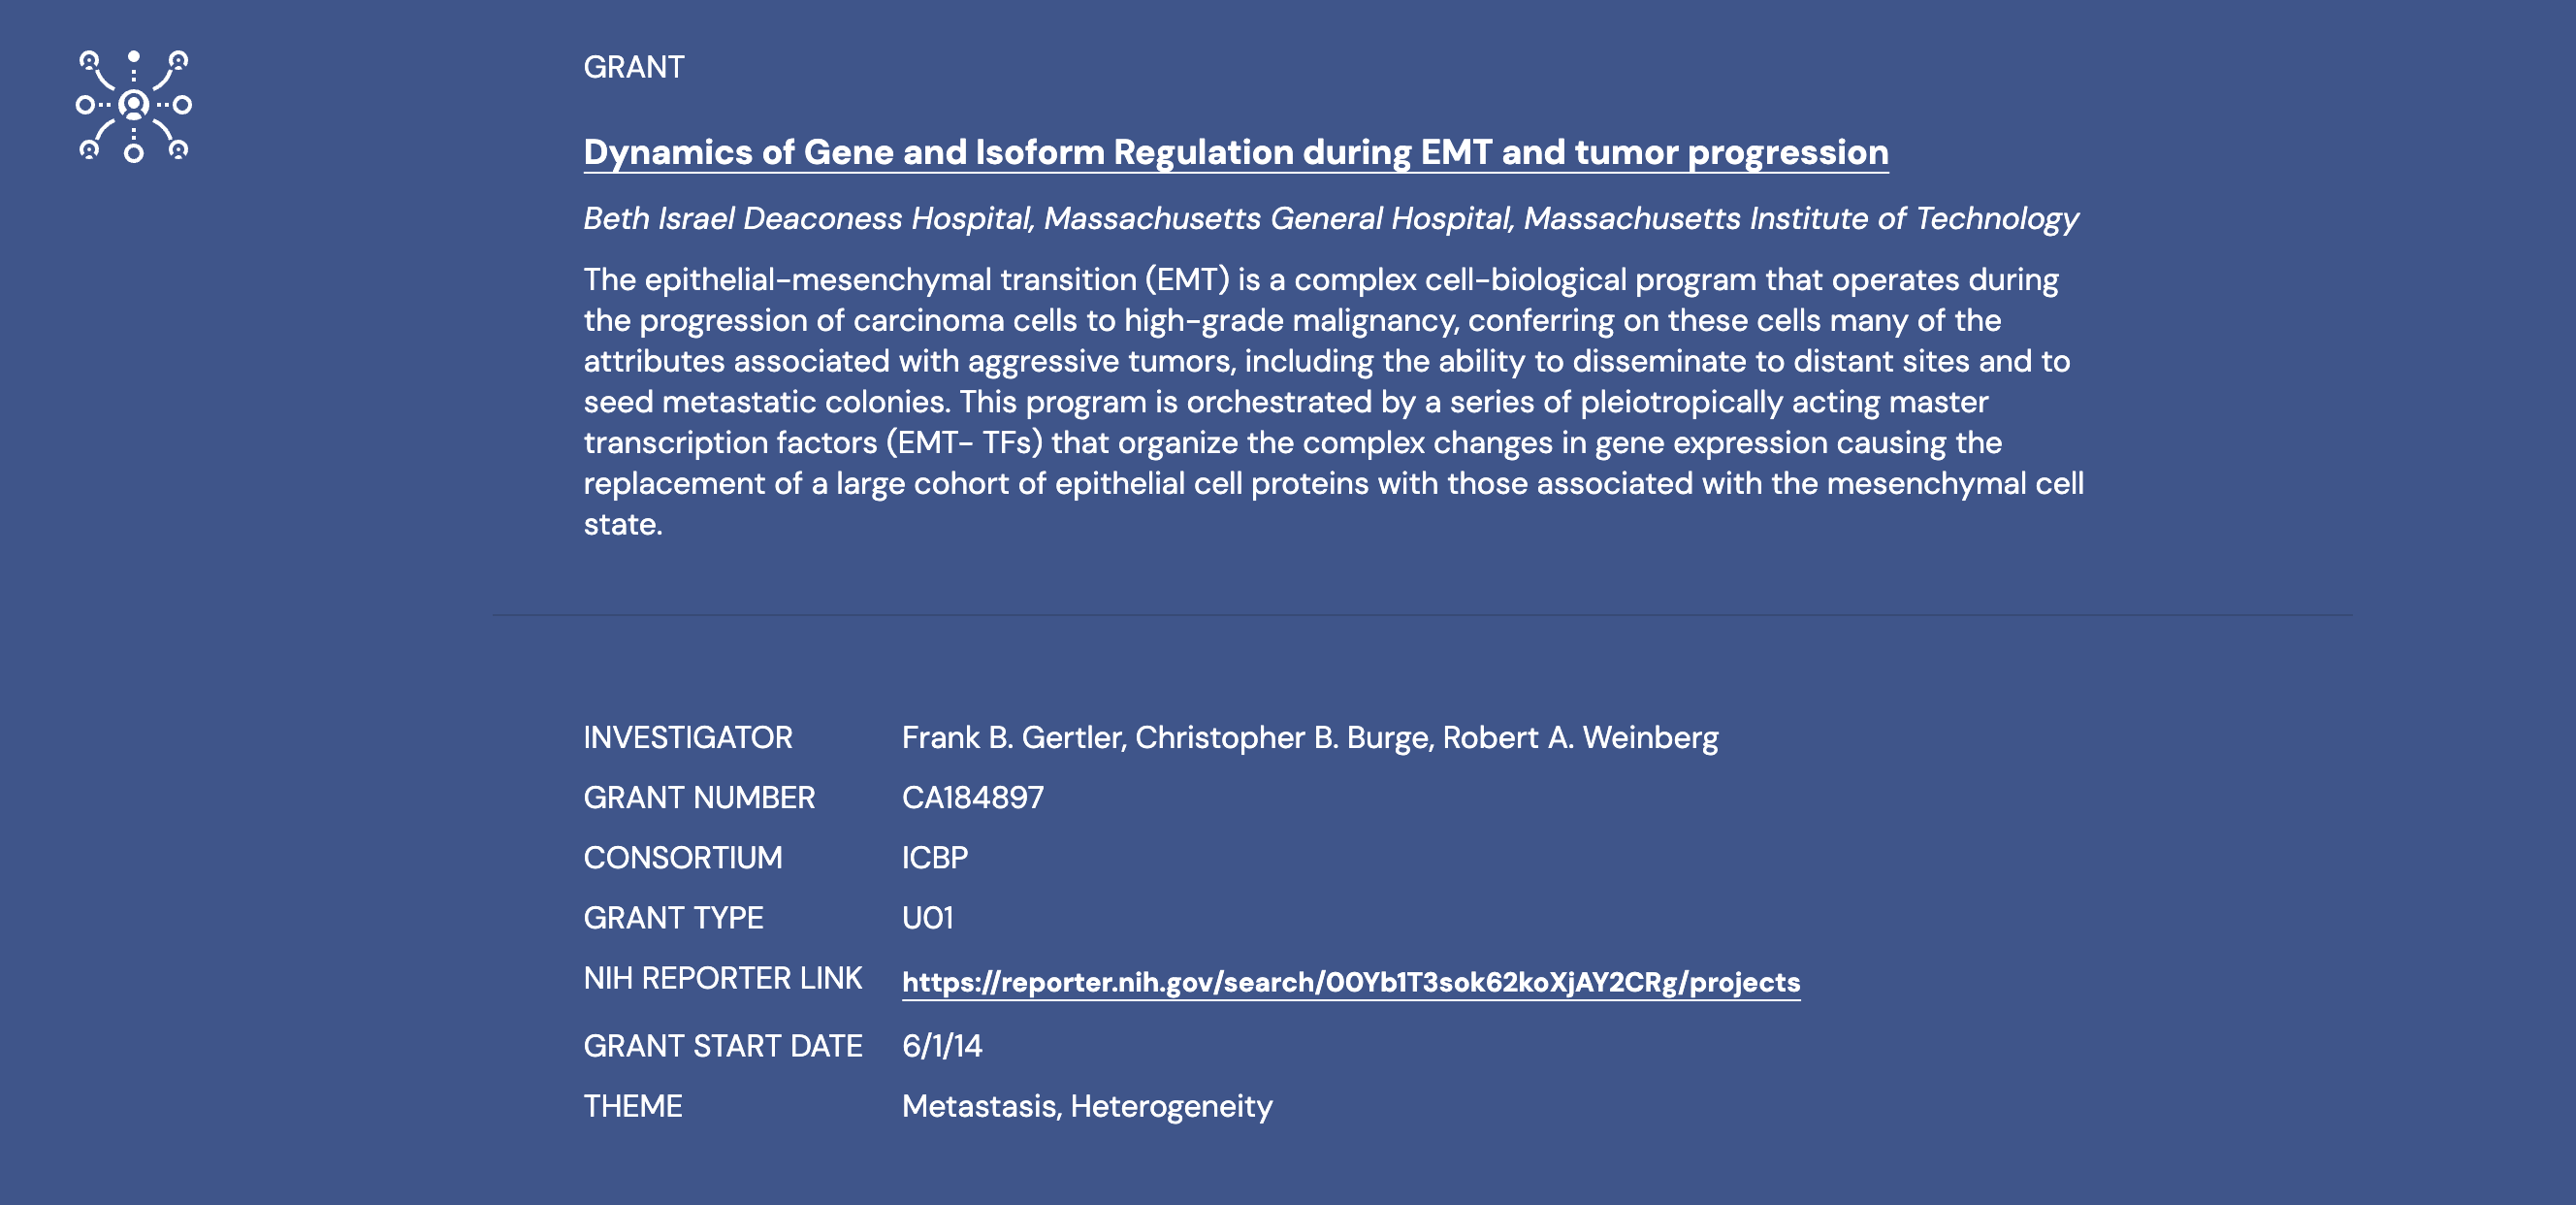The image size is (2576, 1205).
Task: Click the GRANT START DATE label
Action: 722,1046
